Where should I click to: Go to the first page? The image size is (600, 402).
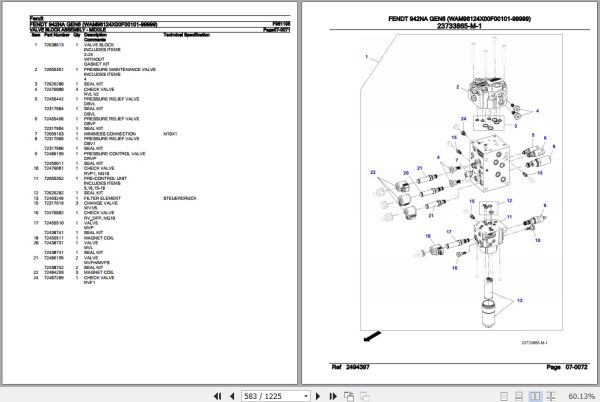[x=217, y=396]
